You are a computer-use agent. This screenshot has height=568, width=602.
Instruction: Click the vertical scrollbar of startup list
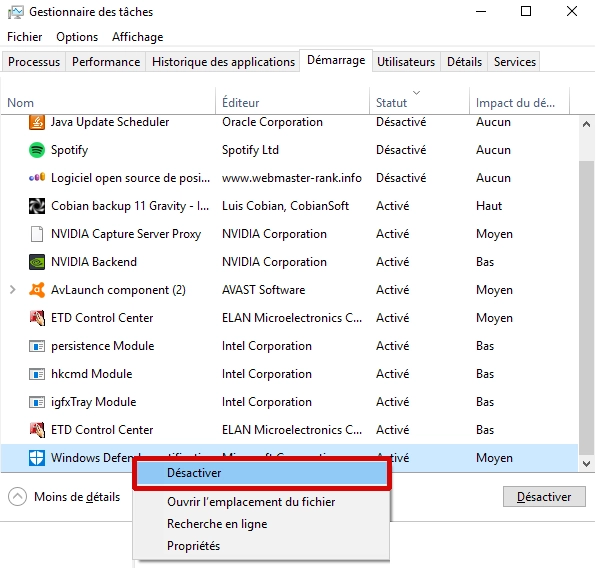click(x=587, y=300)
